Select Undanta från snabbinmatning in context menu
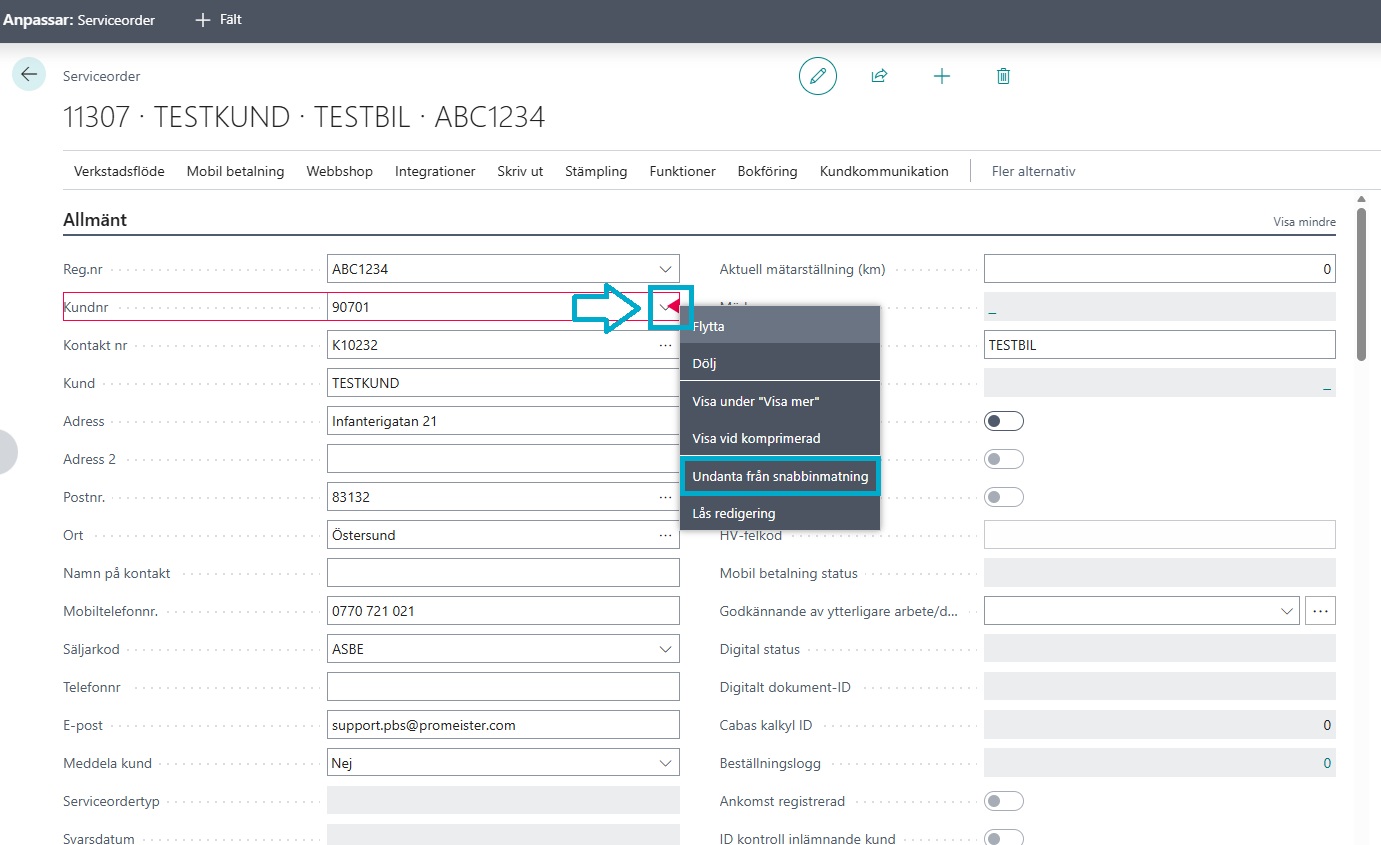 point(780,476)
